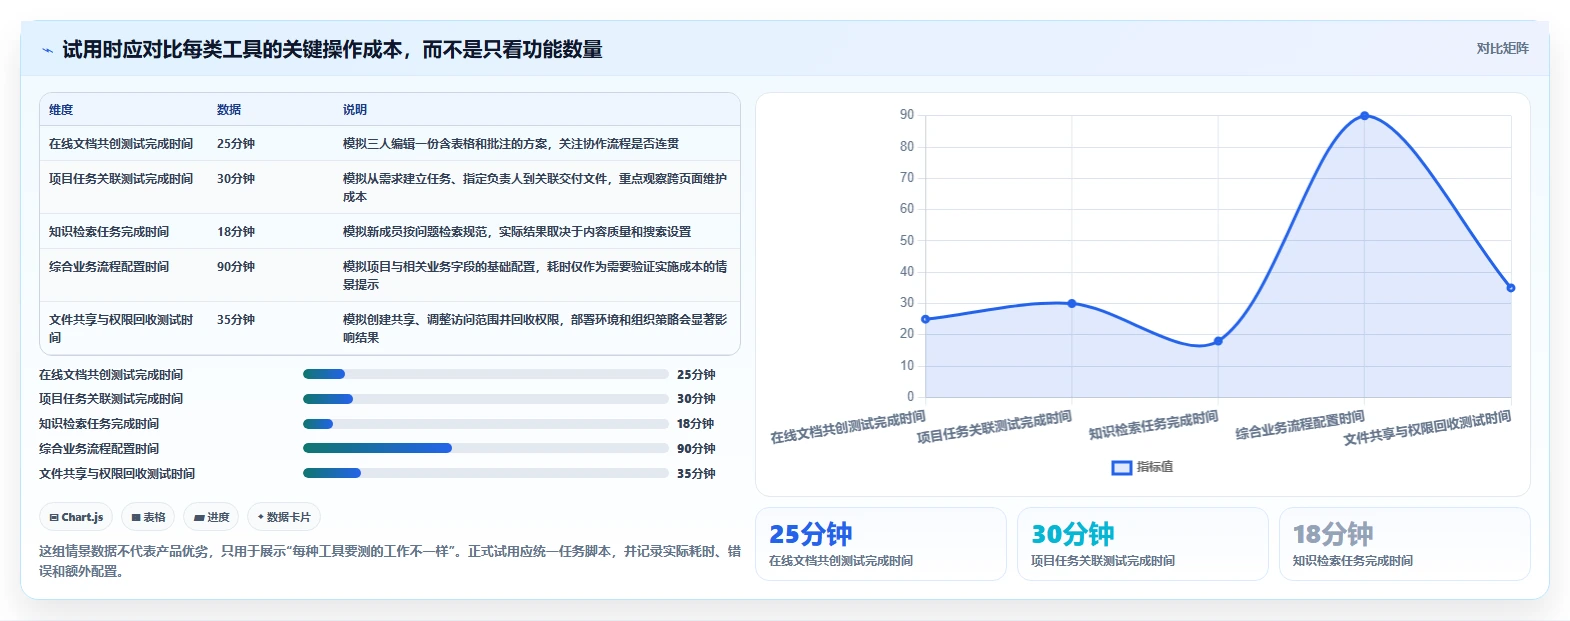Click the 90分钟 progress bar
1570x621 pixels.
point(486,448)
